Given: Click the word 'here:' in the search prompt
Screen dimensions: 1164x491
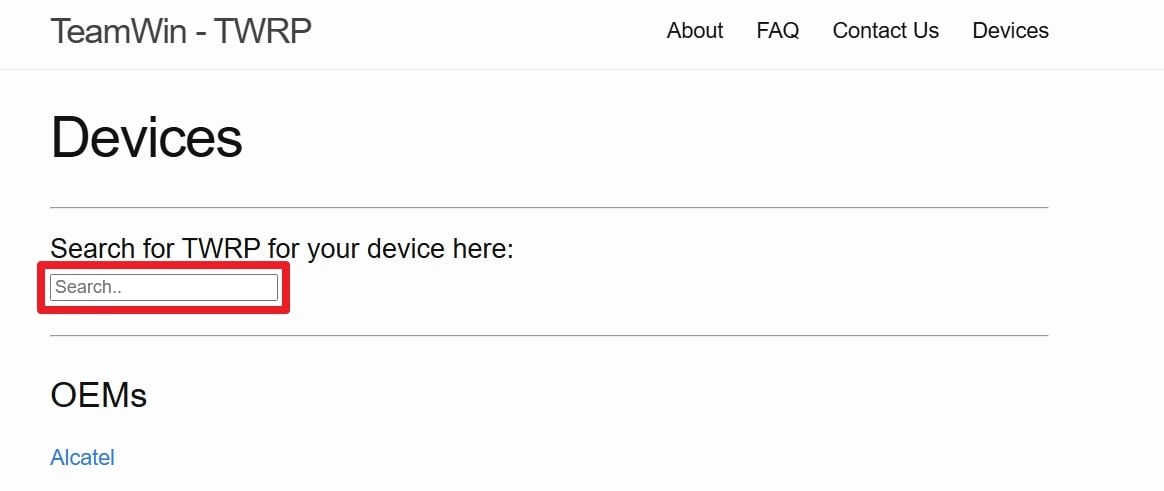Looking at the screenshot, I should point(482,248).
